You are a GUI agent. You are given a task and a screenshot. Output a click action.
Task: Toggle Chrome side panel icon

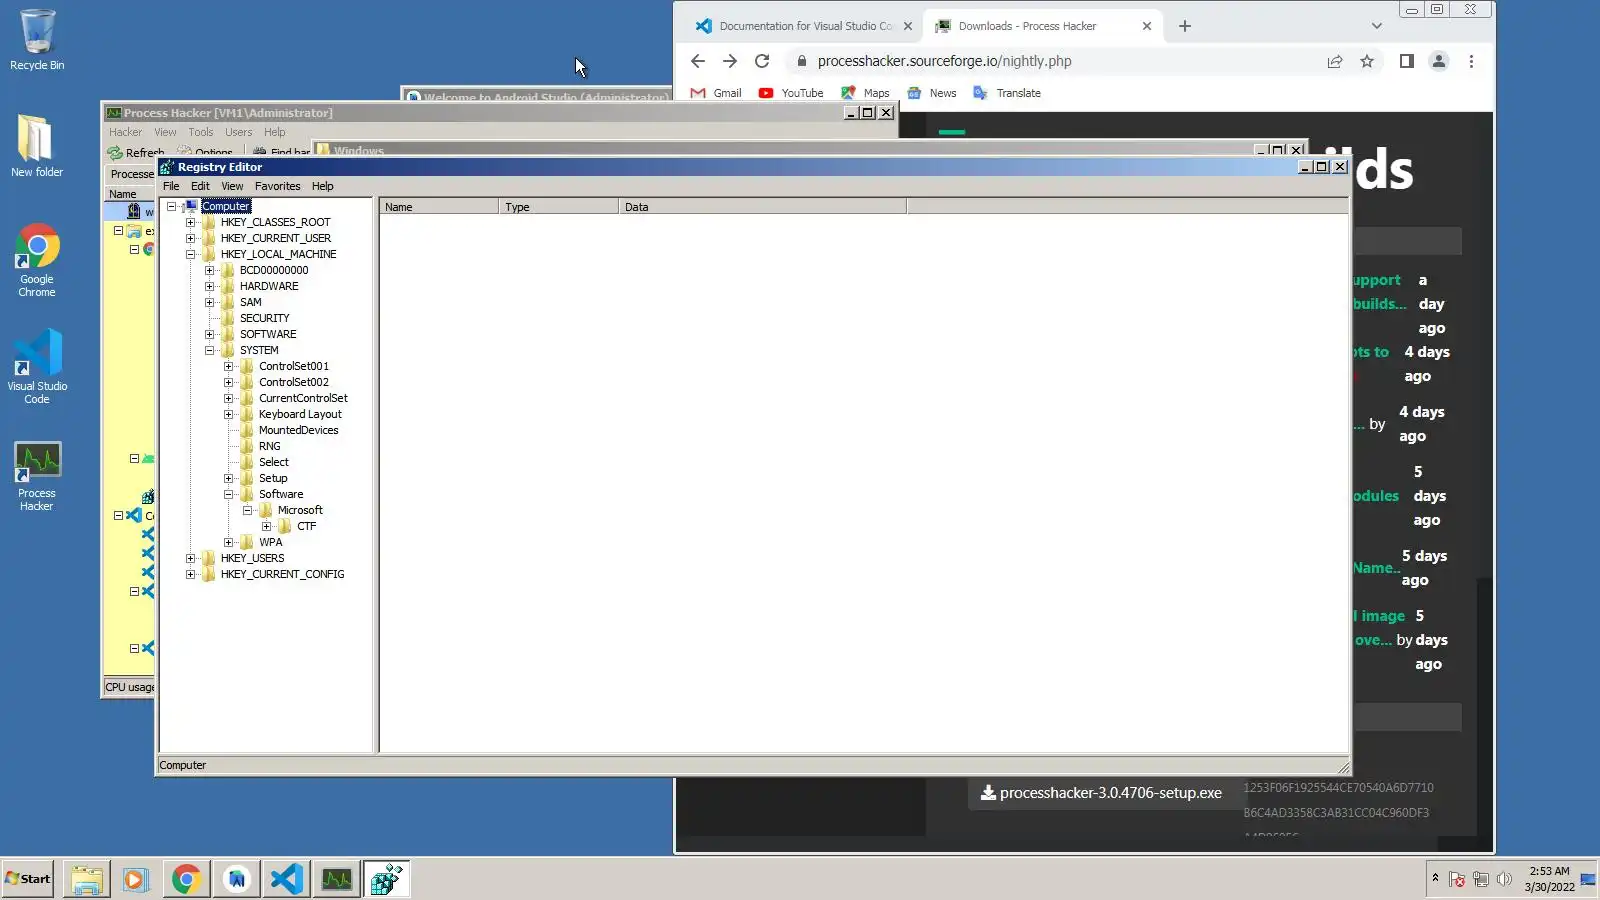pyautogui.click(x=1406, y=61)
